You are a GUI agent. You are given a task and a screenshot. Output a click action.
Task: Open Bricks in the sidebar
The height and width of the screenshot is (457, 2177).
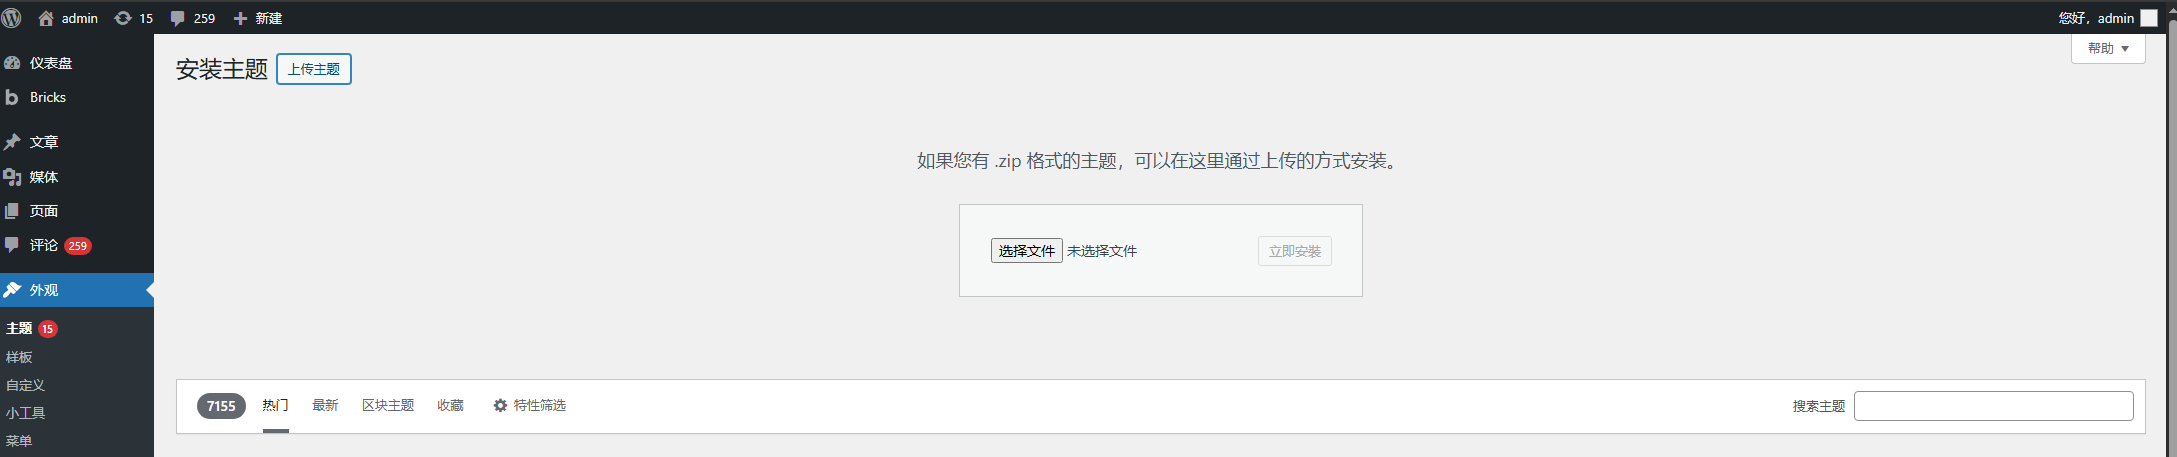coord(47,97)
